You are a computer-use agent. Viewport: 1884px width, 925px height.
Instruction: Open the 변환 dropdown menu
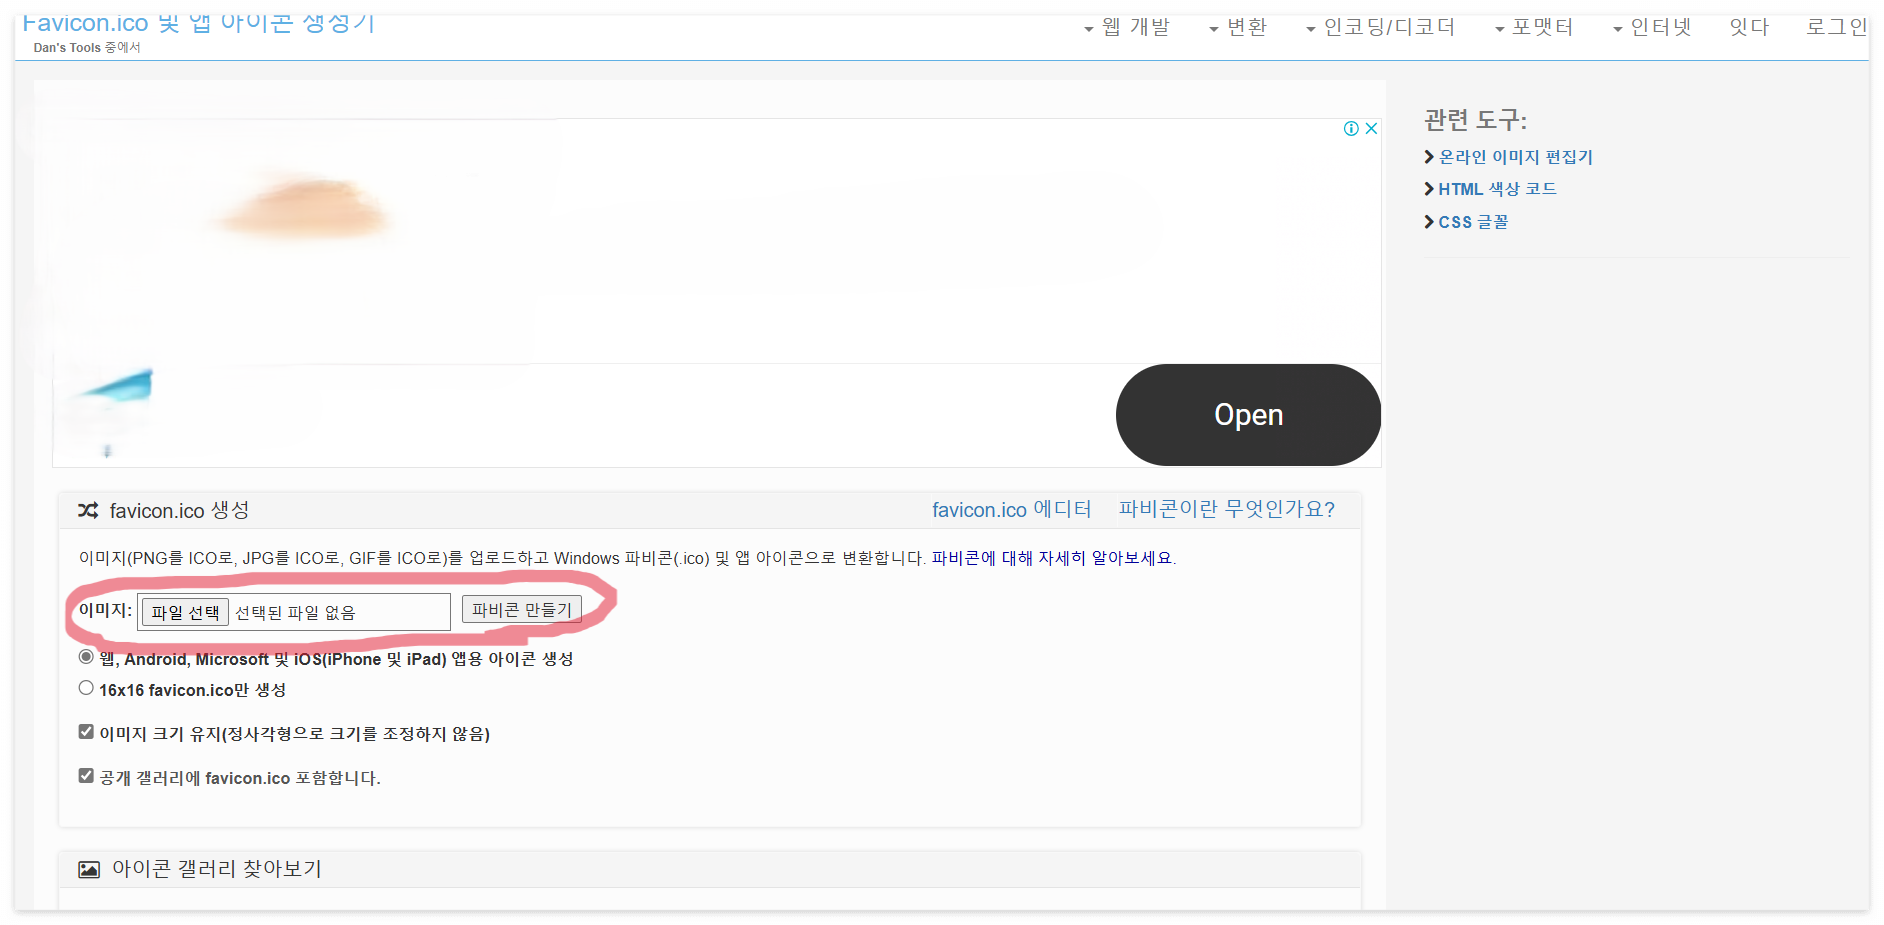[1238, 27]
